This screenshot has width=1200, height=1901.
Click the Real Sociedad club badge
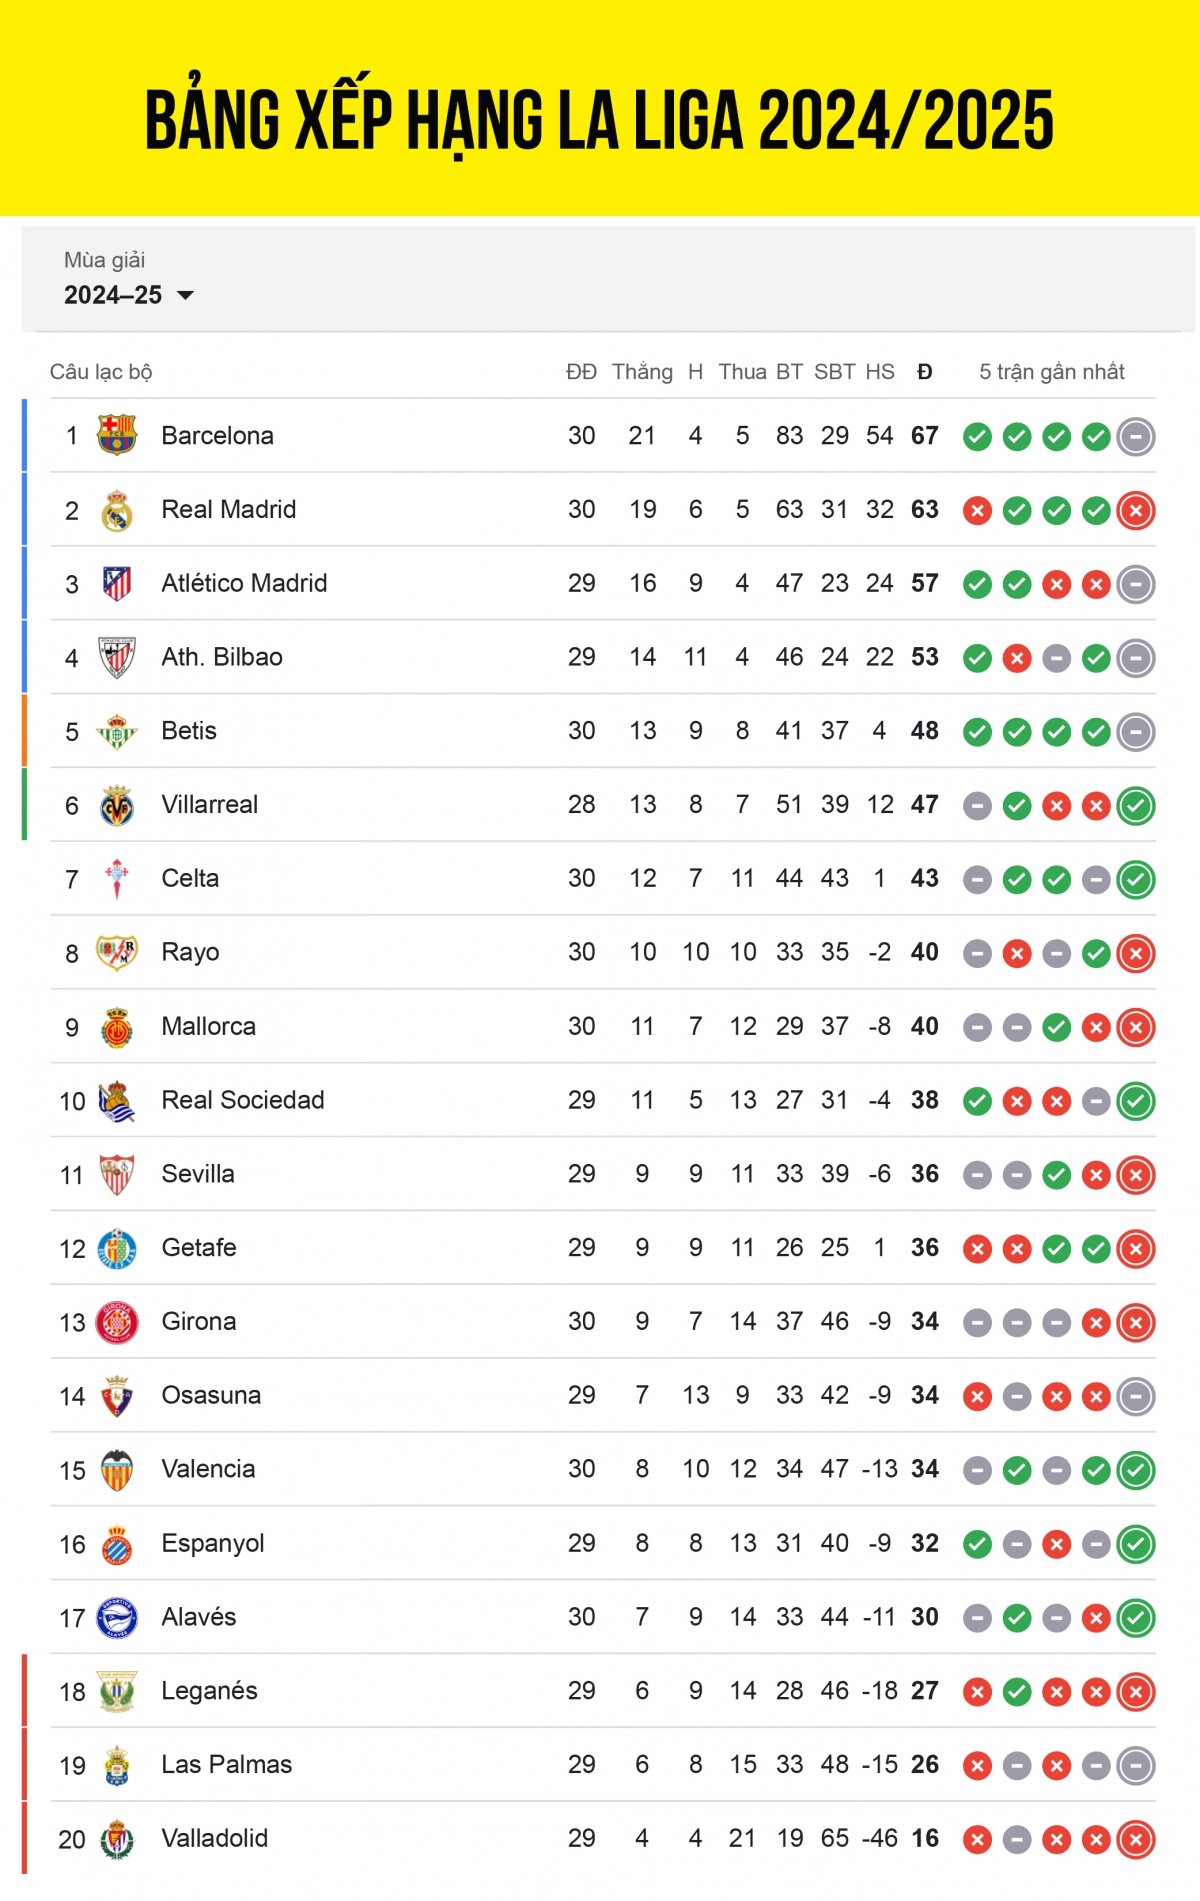118,1100
